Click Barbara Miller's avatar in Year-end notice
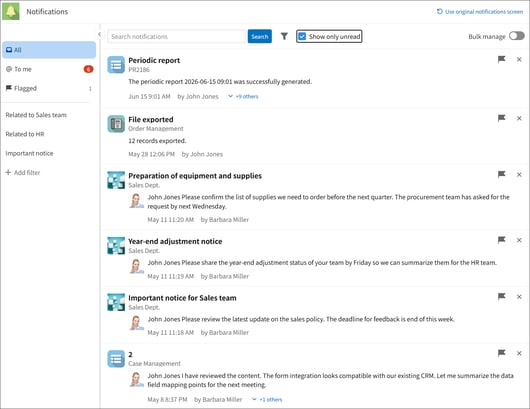This screenshot has width=530, height=409. [x=136, y=266]
